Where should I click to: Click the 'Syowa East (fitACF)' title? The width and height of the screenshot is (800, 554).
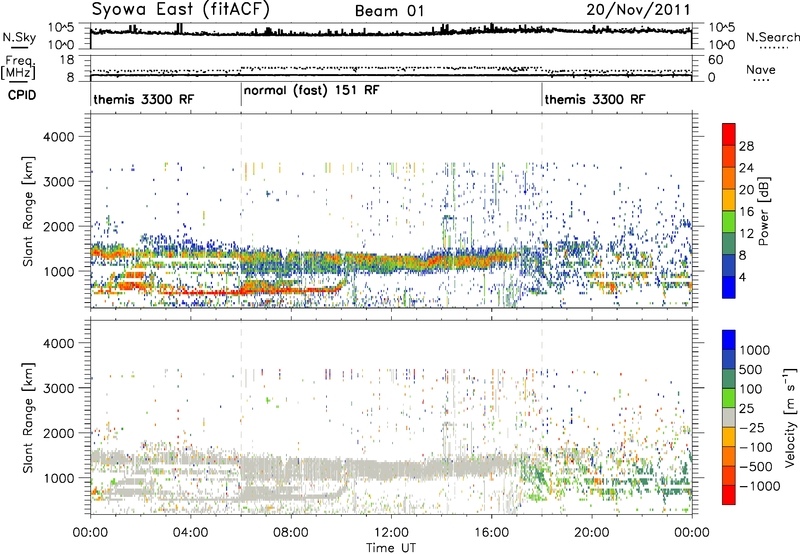click(180, 10)
